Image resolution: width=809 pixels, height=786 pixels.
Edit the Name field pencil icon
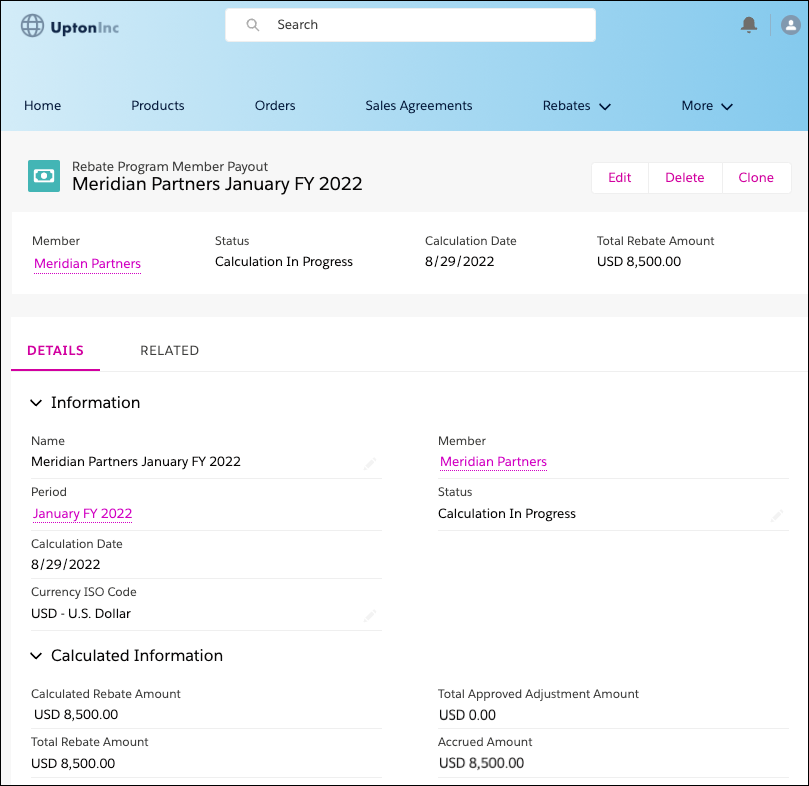[x=369, y=463]
